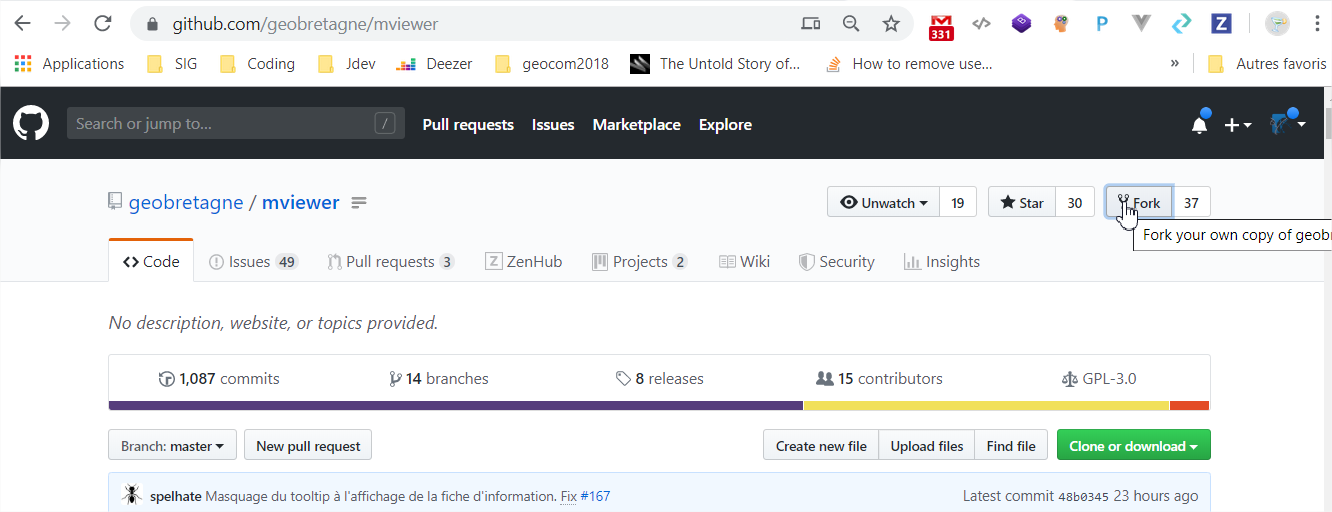Open the zoom magnifier icon in address bar
Screen dimensions: 1332x512
tap(851, 23)
